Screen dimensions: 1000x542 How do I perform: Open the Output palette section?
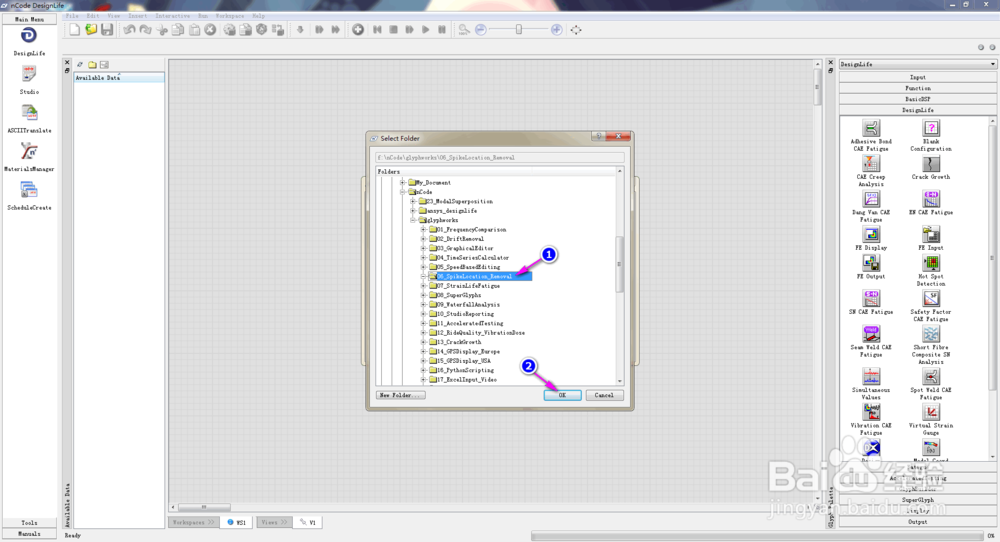pos(918,522)
